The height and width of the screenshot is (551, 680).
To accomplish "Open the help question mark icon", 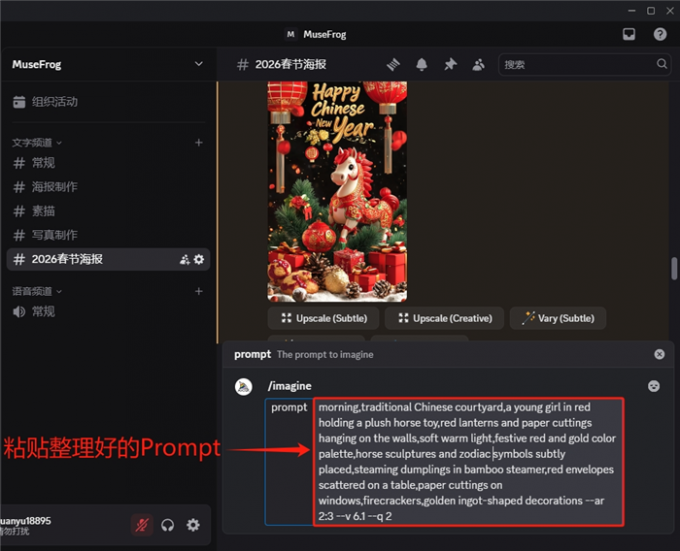I will pyautogui.click(x=660, y=34).
